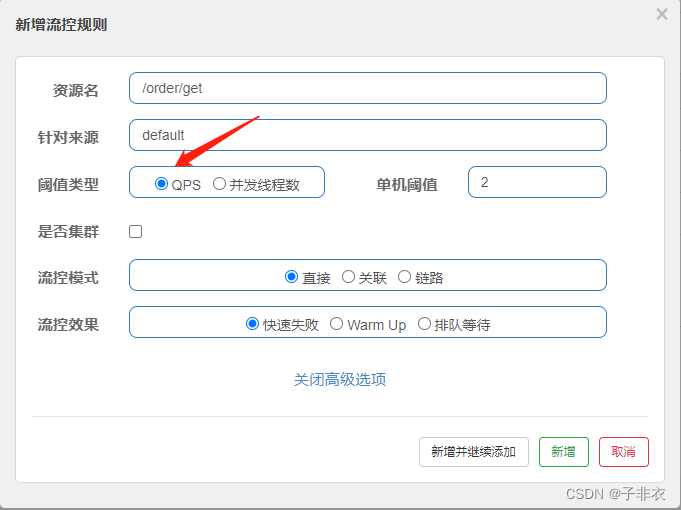Click the green 新增 button
The height and width of the screenshot is (510, 681).
564,452
